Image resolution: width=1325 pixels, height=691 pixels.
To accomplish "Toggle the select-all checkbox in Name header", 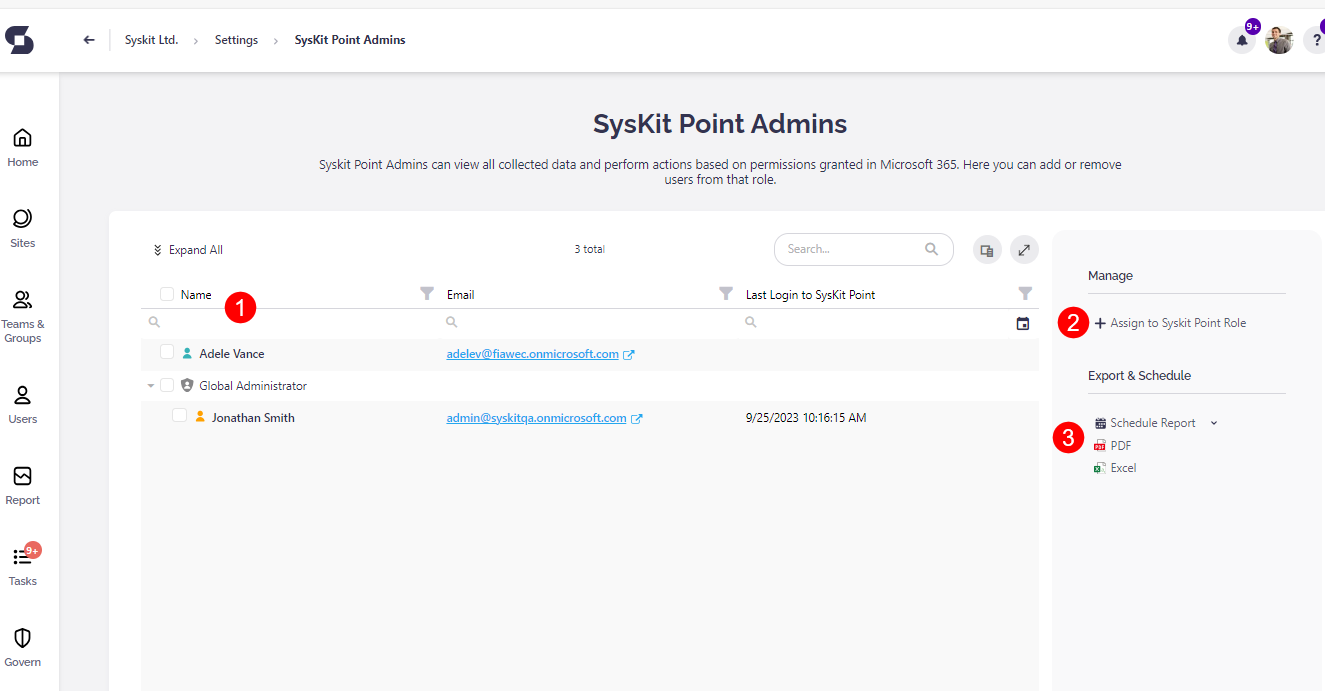I will click(x=167, y=294).
